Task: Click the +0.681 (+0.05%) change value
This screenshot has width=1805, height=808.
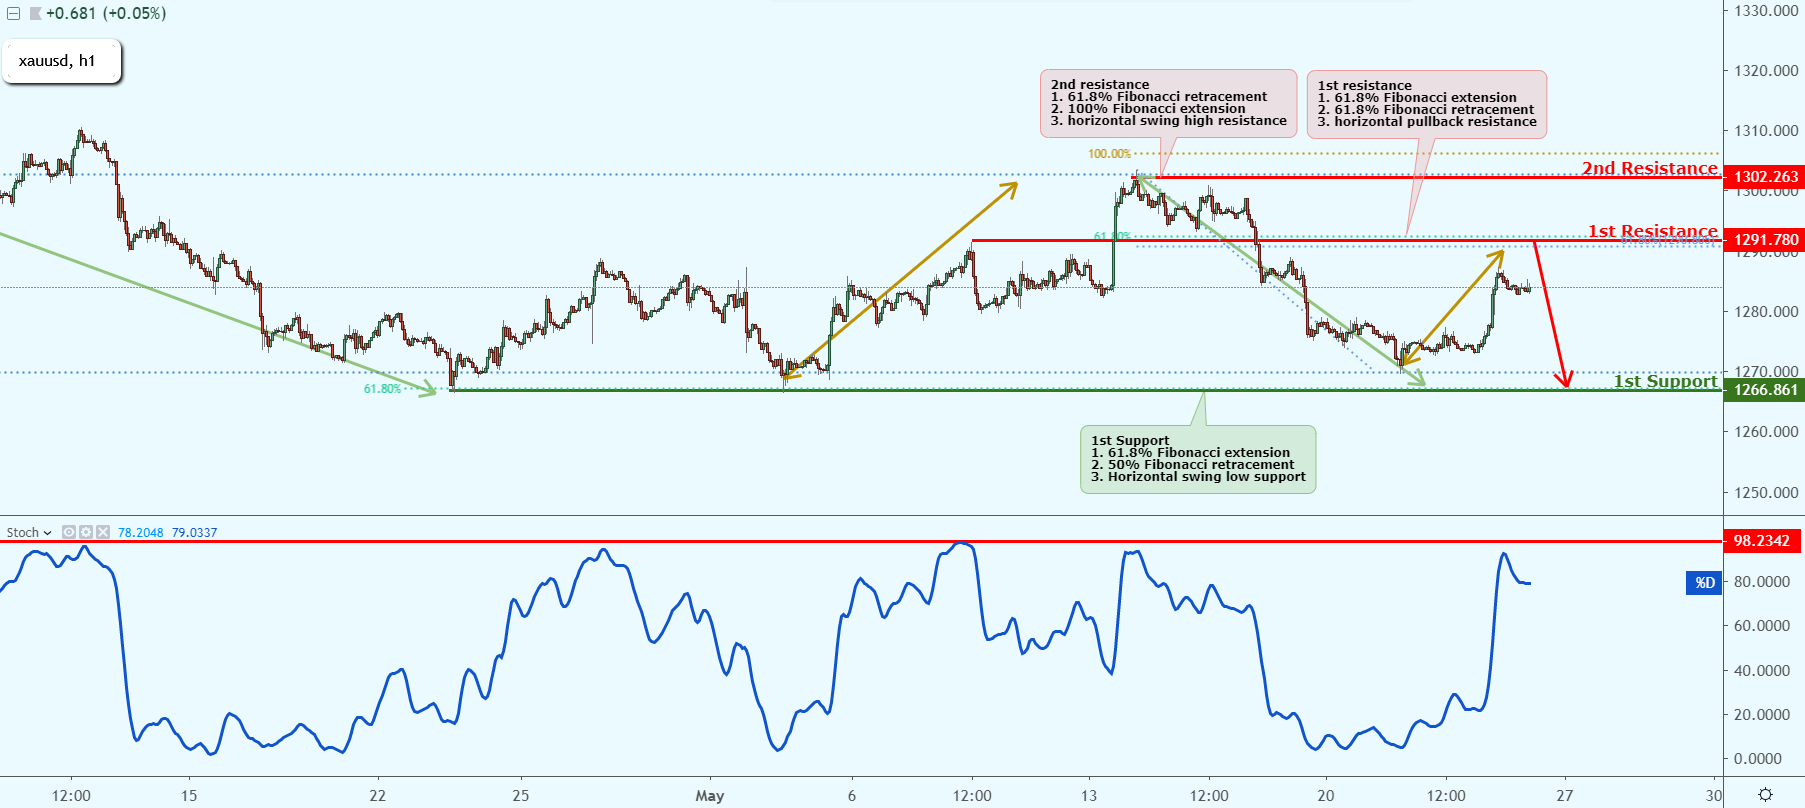Action: pyautogui.click(x=106, y=14)
